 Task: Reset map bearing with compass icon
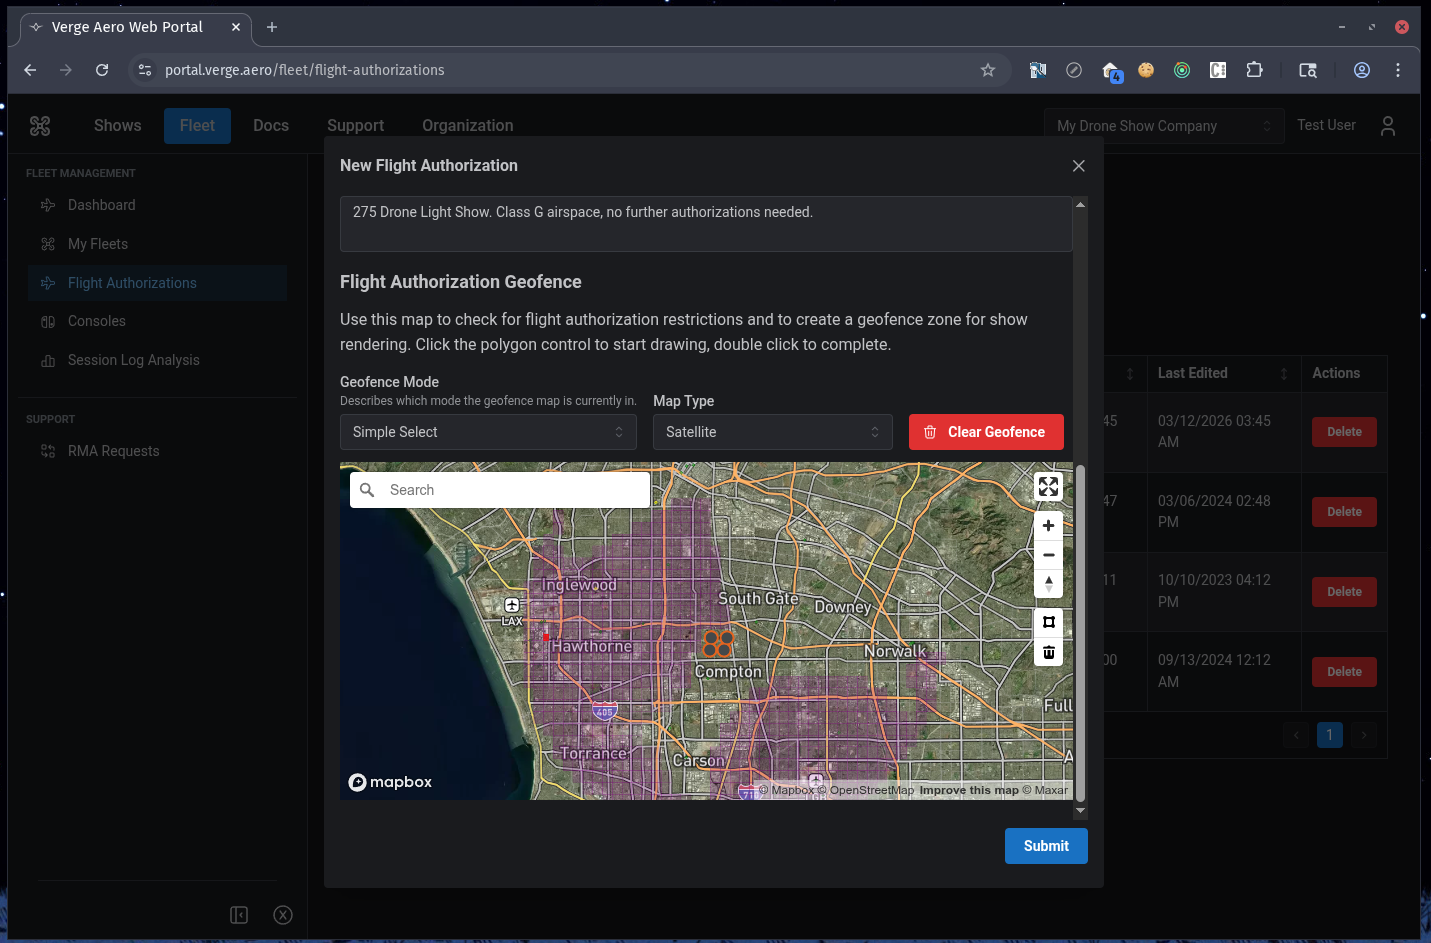[x=1048, y=584]
